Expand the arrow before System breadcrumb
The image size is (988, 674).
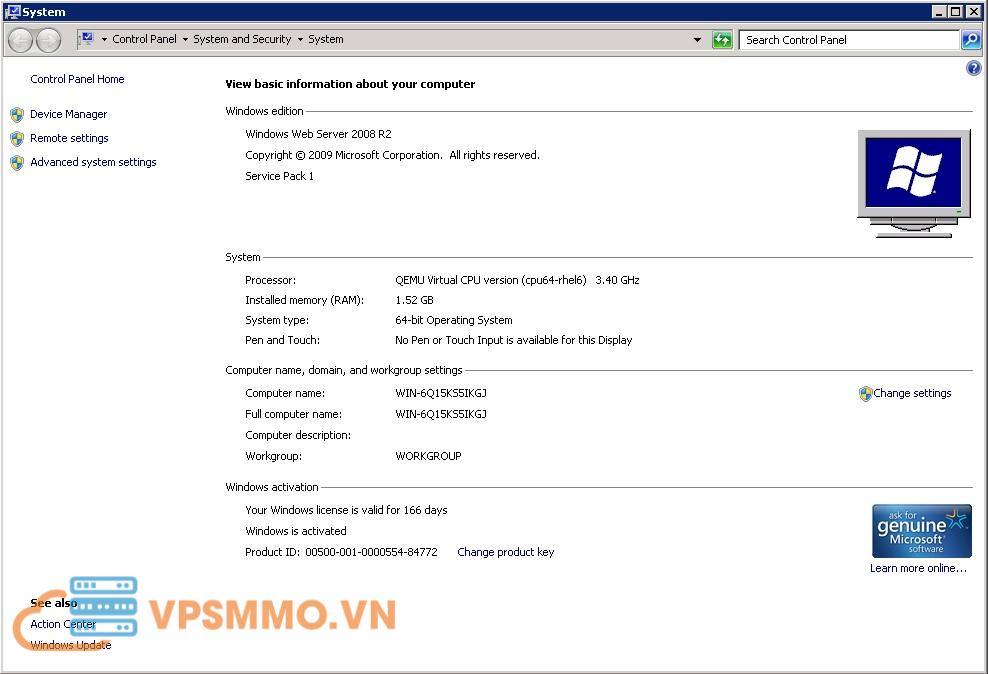click(x=300, y=40)
